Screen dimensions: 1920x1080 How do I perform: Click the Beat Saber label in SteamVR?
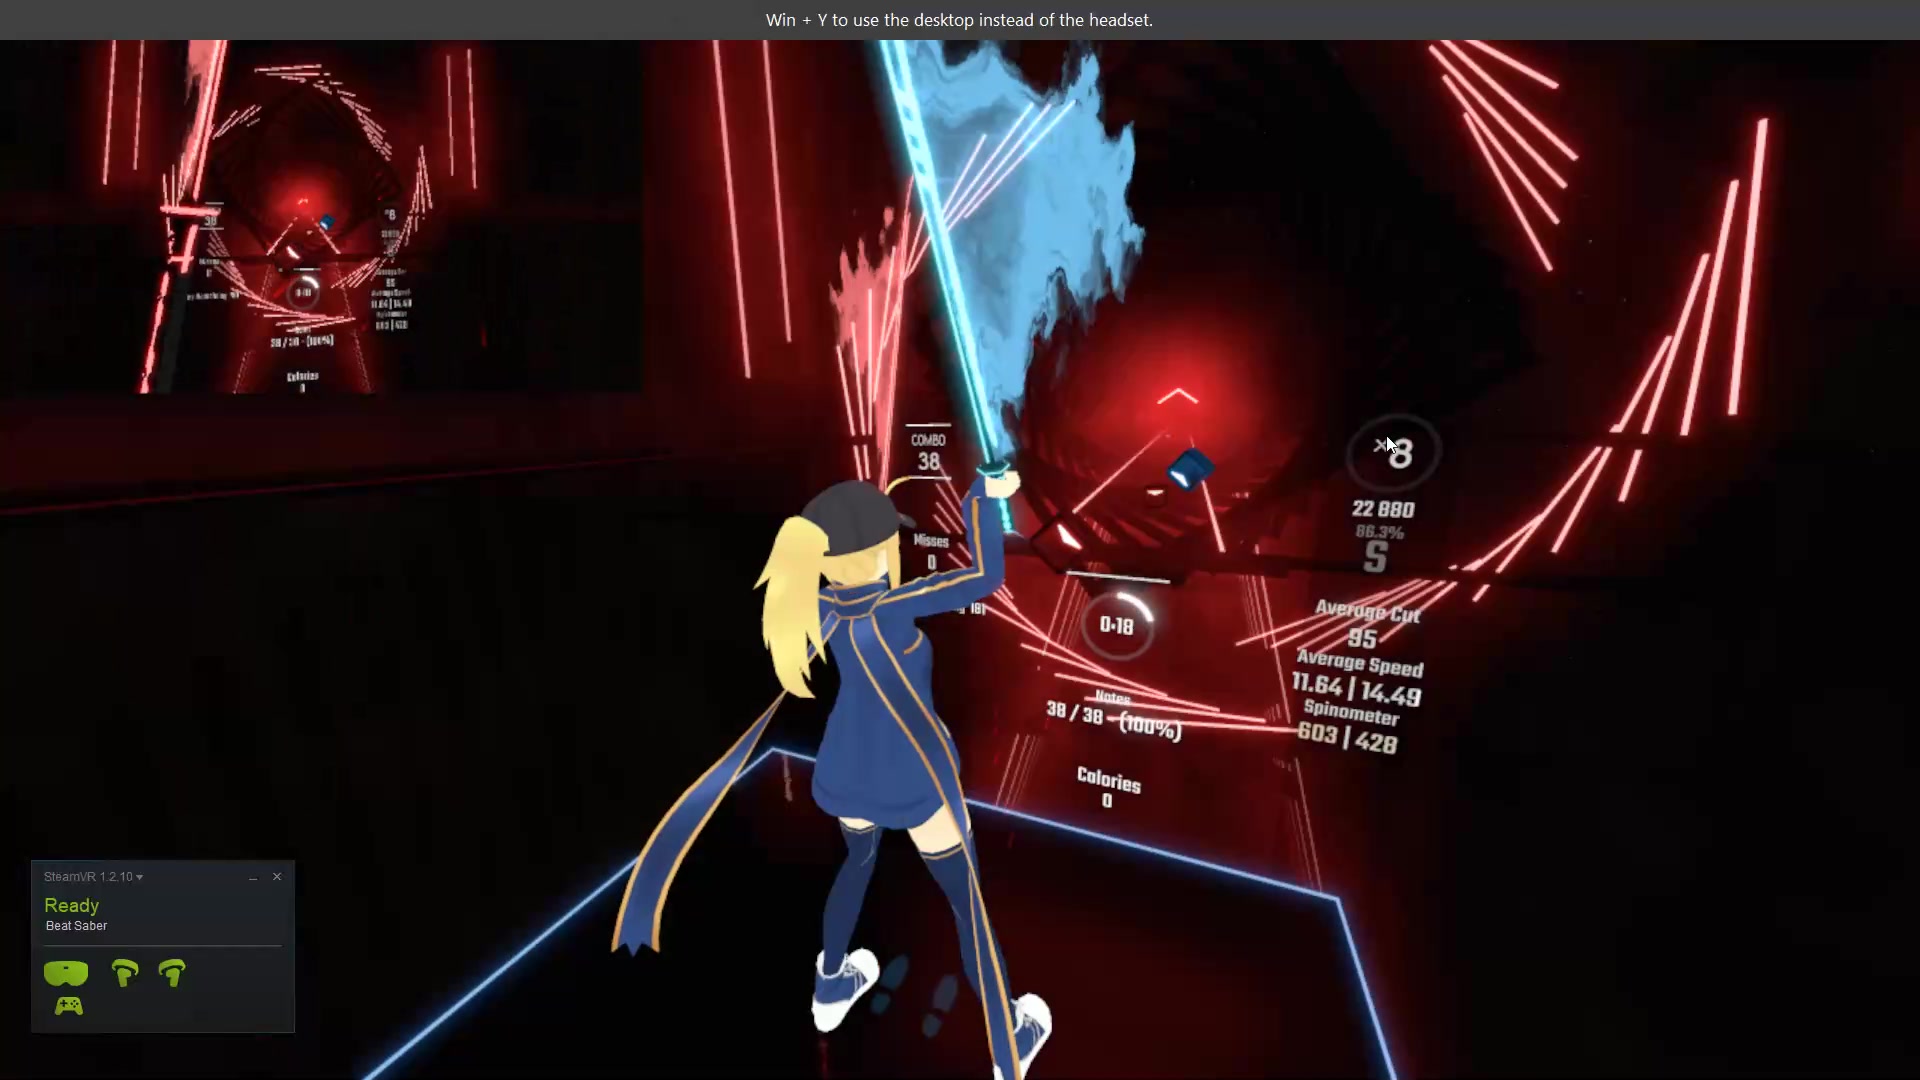(76, 926)
